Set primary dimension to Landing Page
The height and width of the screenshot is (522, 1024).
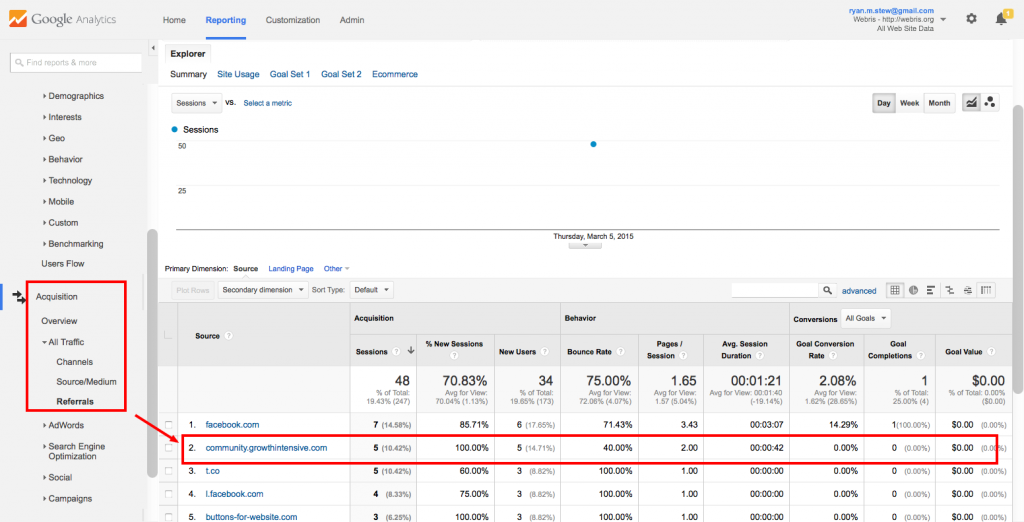(291, 269)
